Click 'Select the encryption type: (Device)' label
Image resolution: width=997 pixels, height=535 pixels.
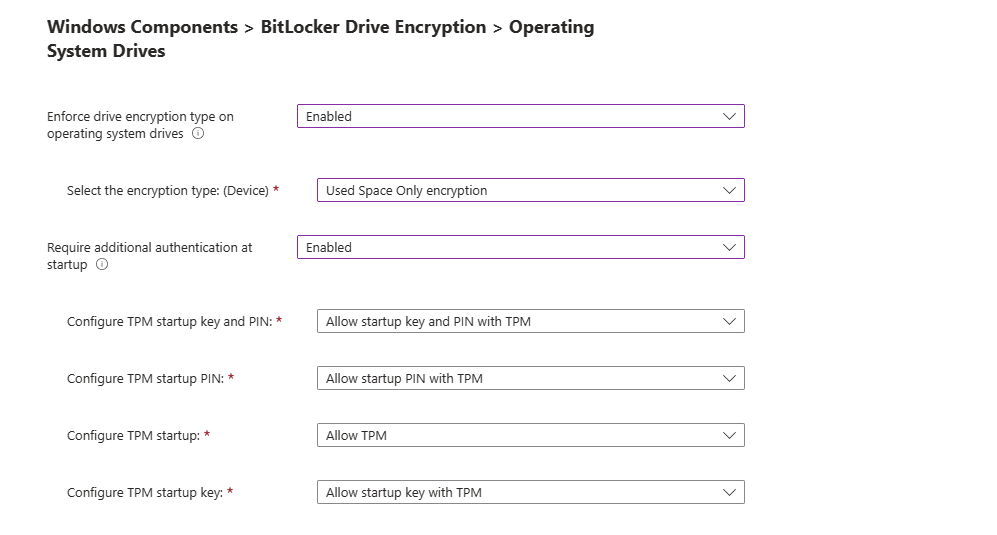pos(167,190)
